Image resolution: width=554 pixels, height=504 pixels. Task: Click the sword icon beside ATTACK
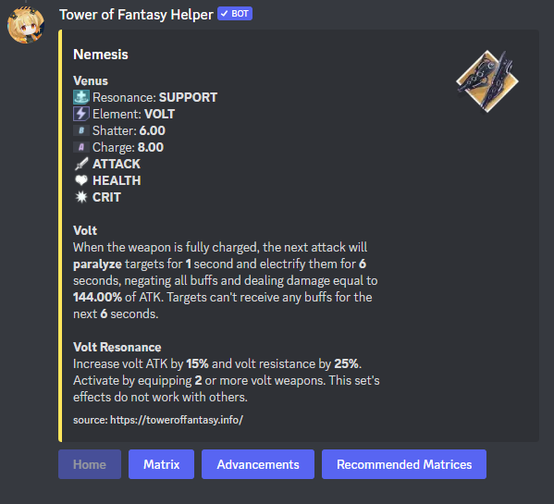click(81, 164)
